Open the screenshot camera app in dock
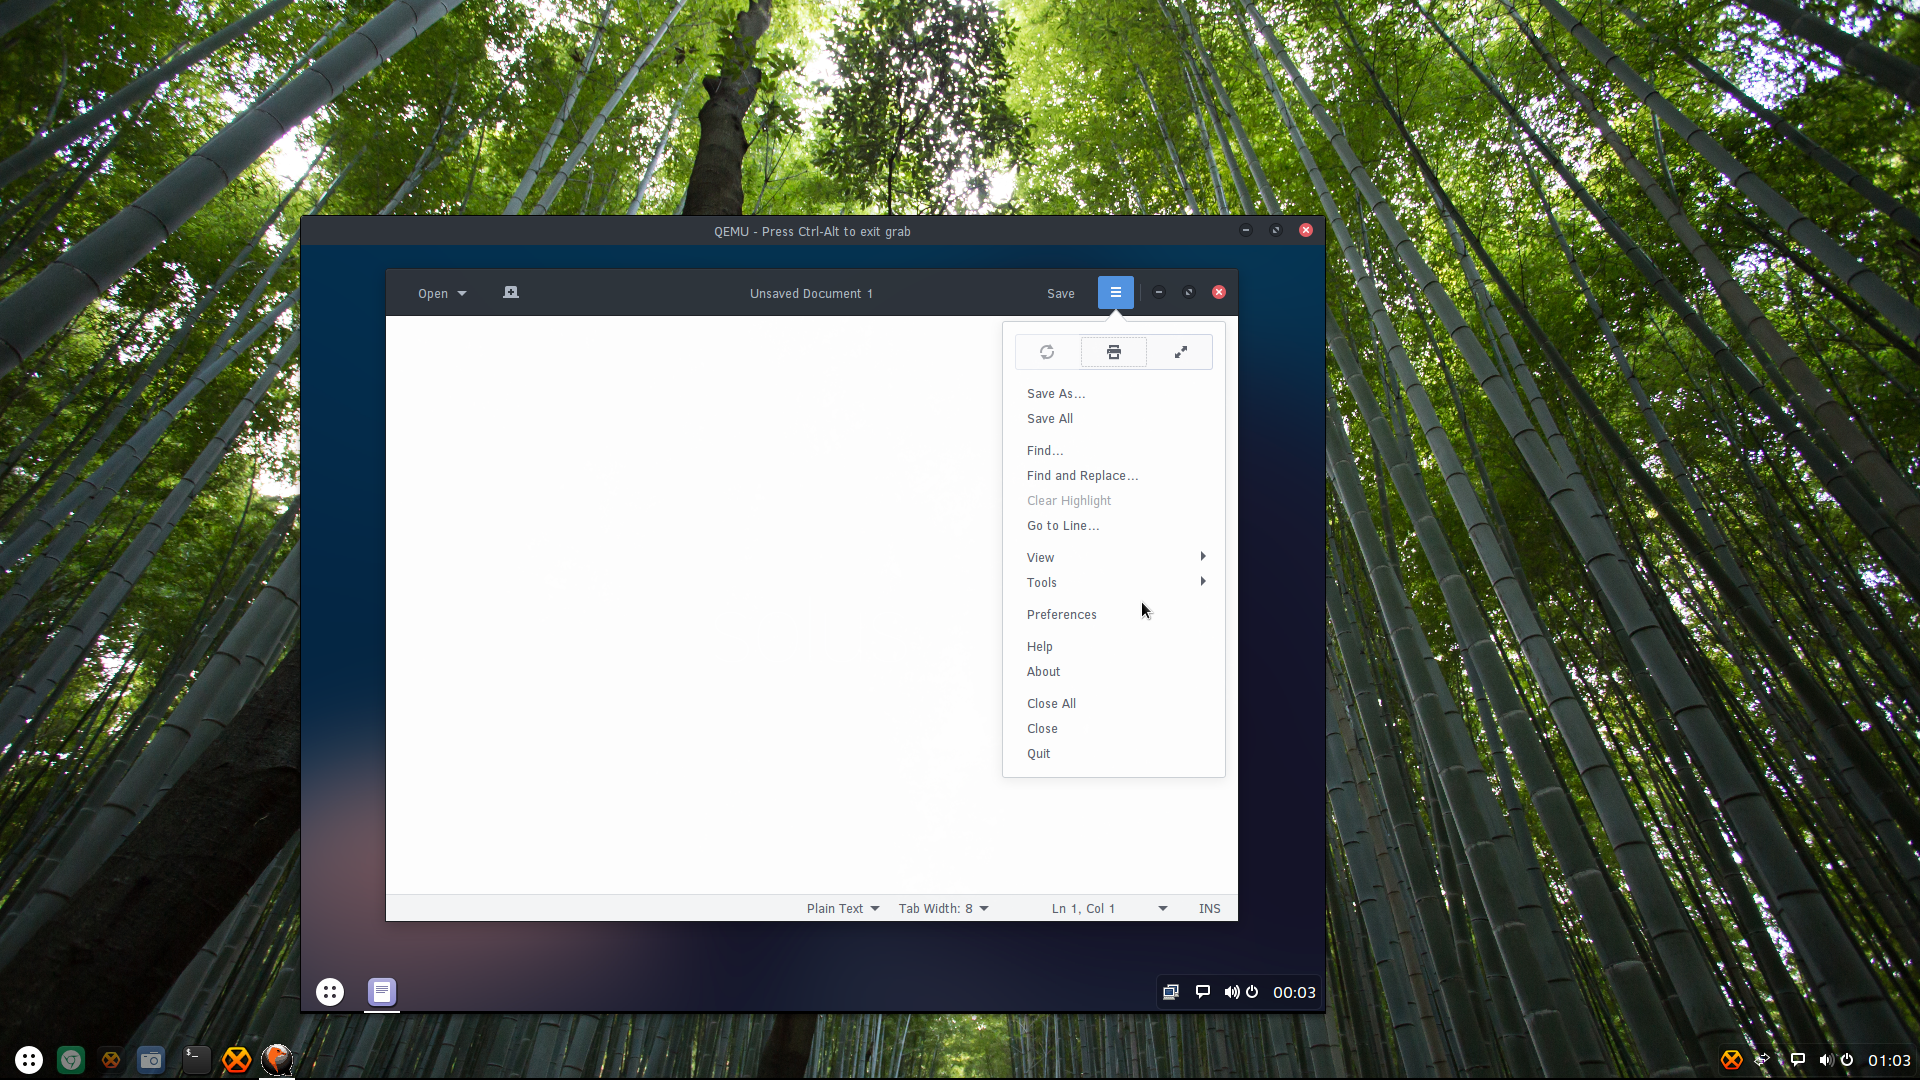 [151, 1060]
